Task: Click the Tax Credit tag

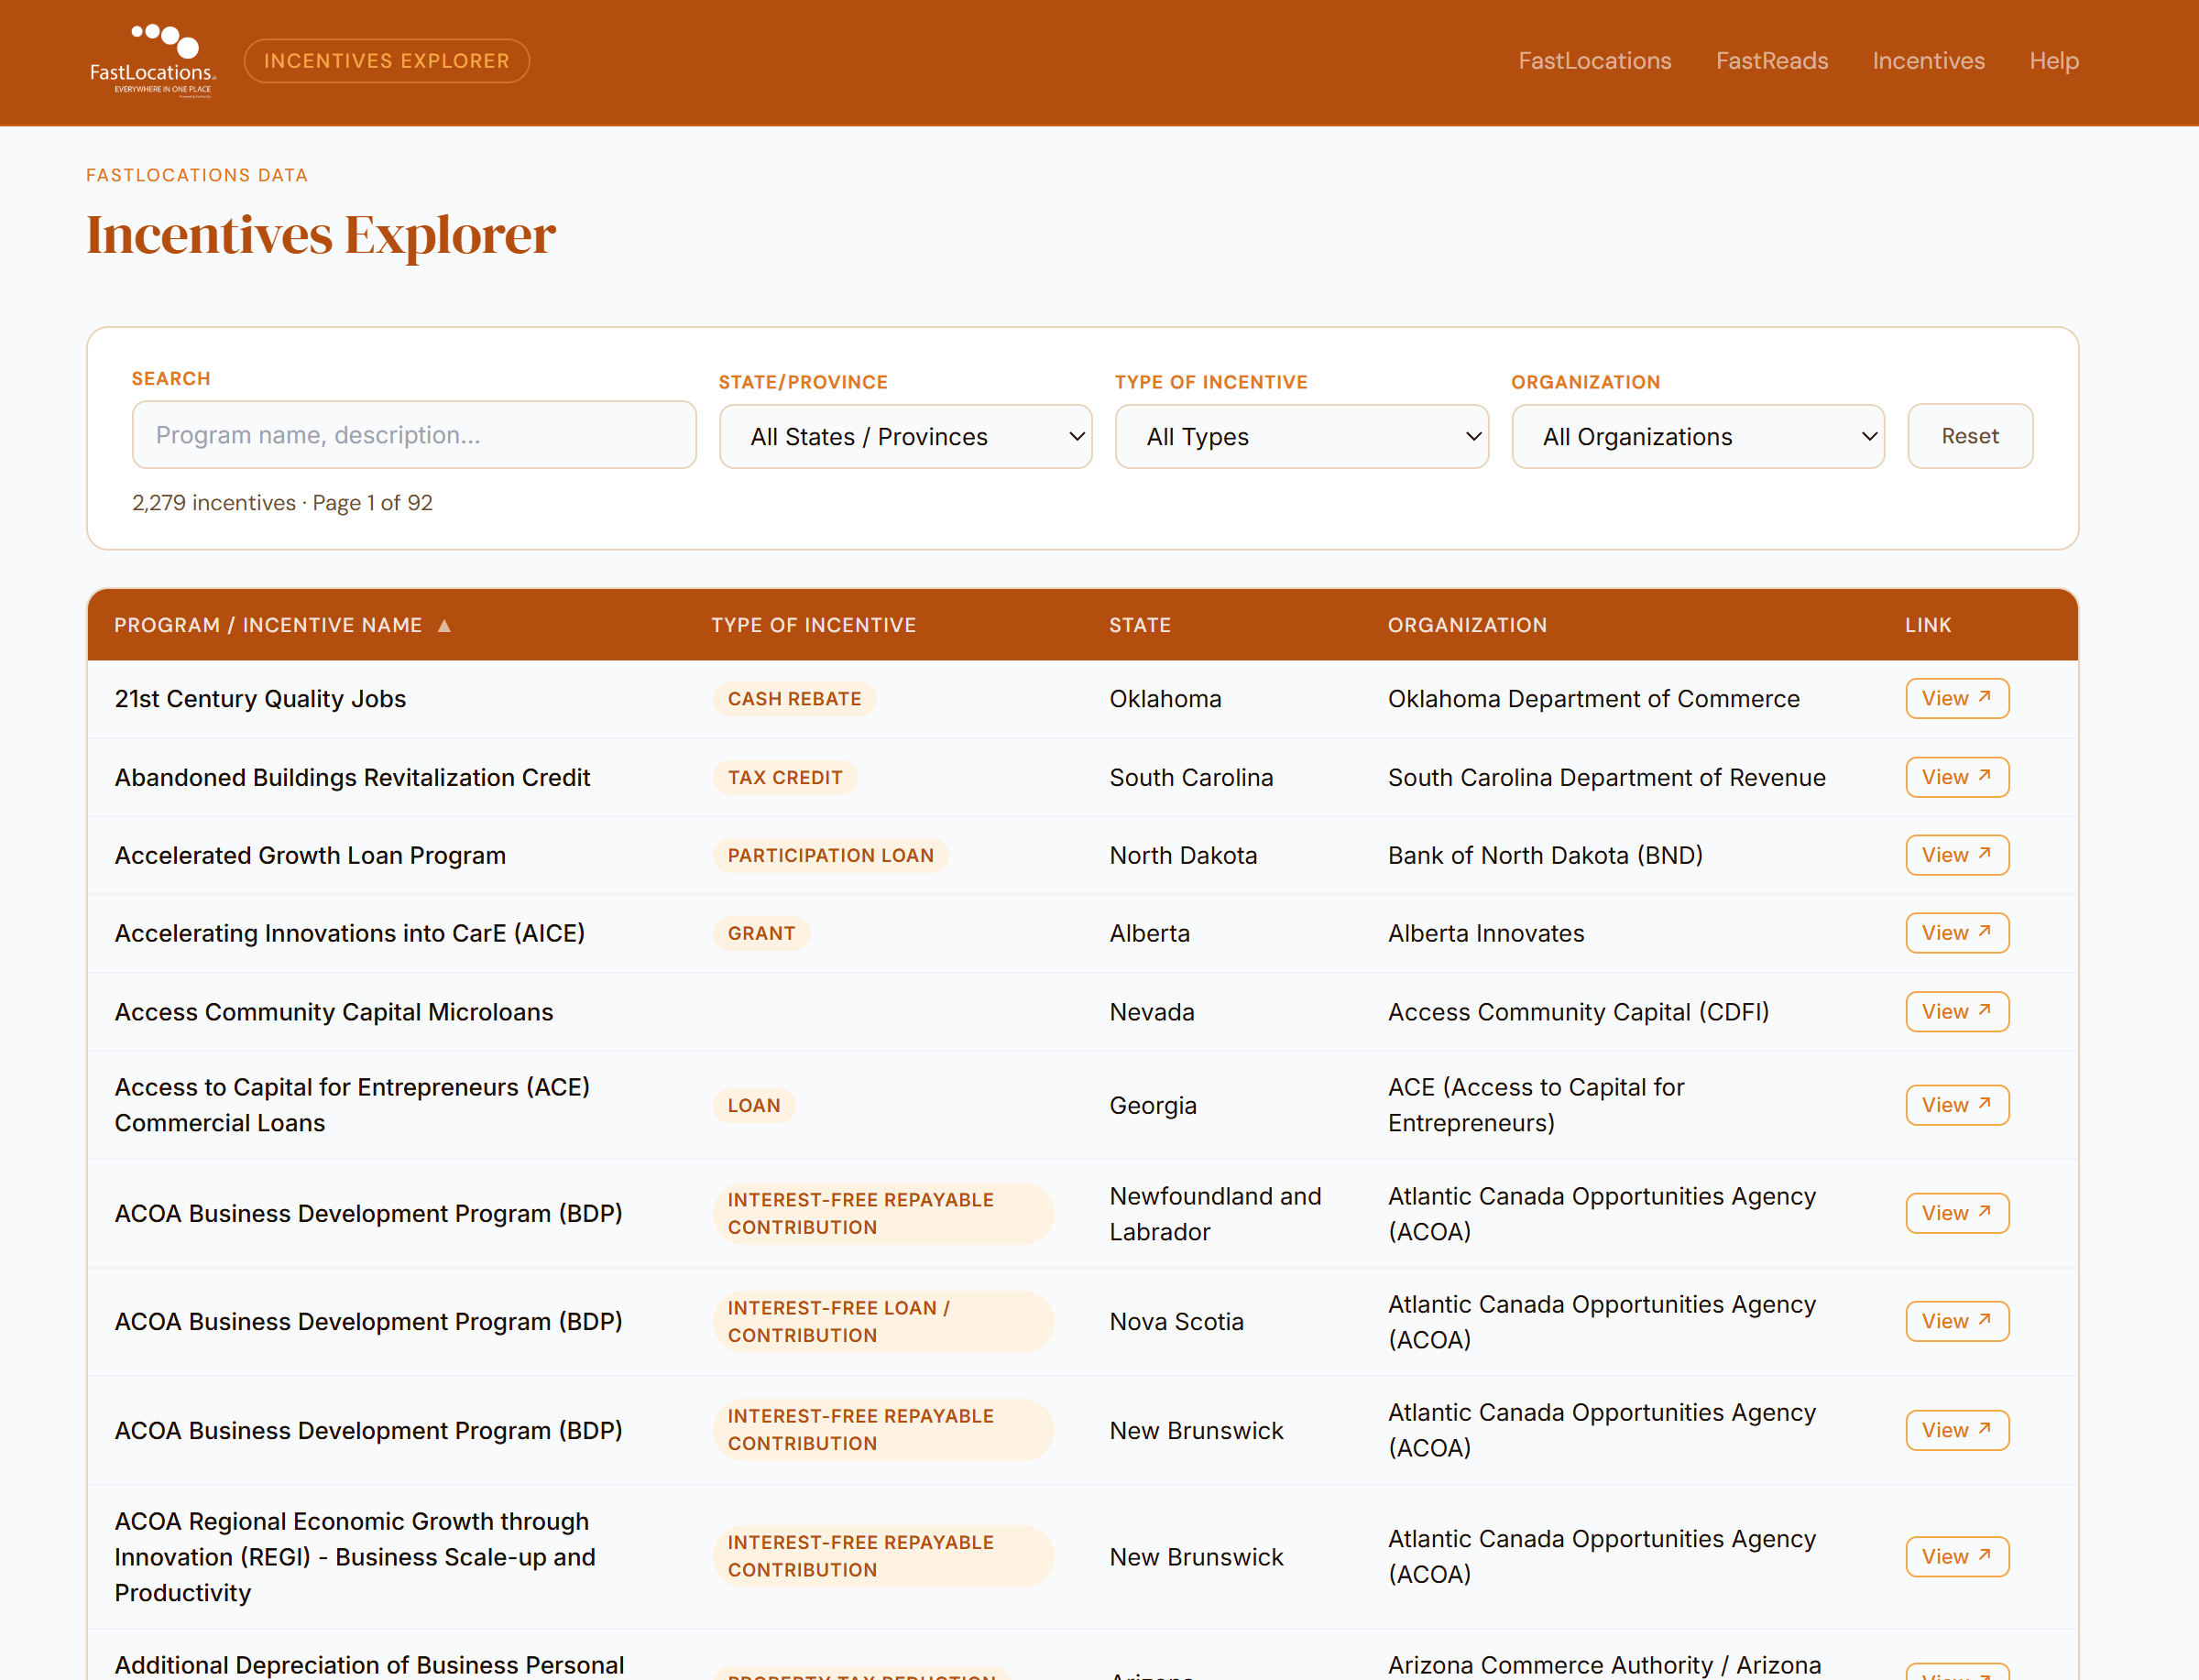Action: (x=785, y=777)
